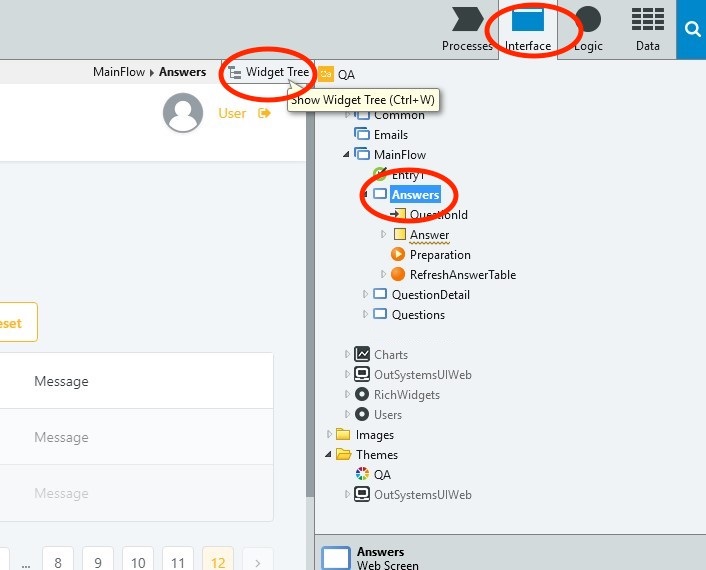The image size is (706, 570).
Task: Select the Charts reference row
Action: (391, 355)
